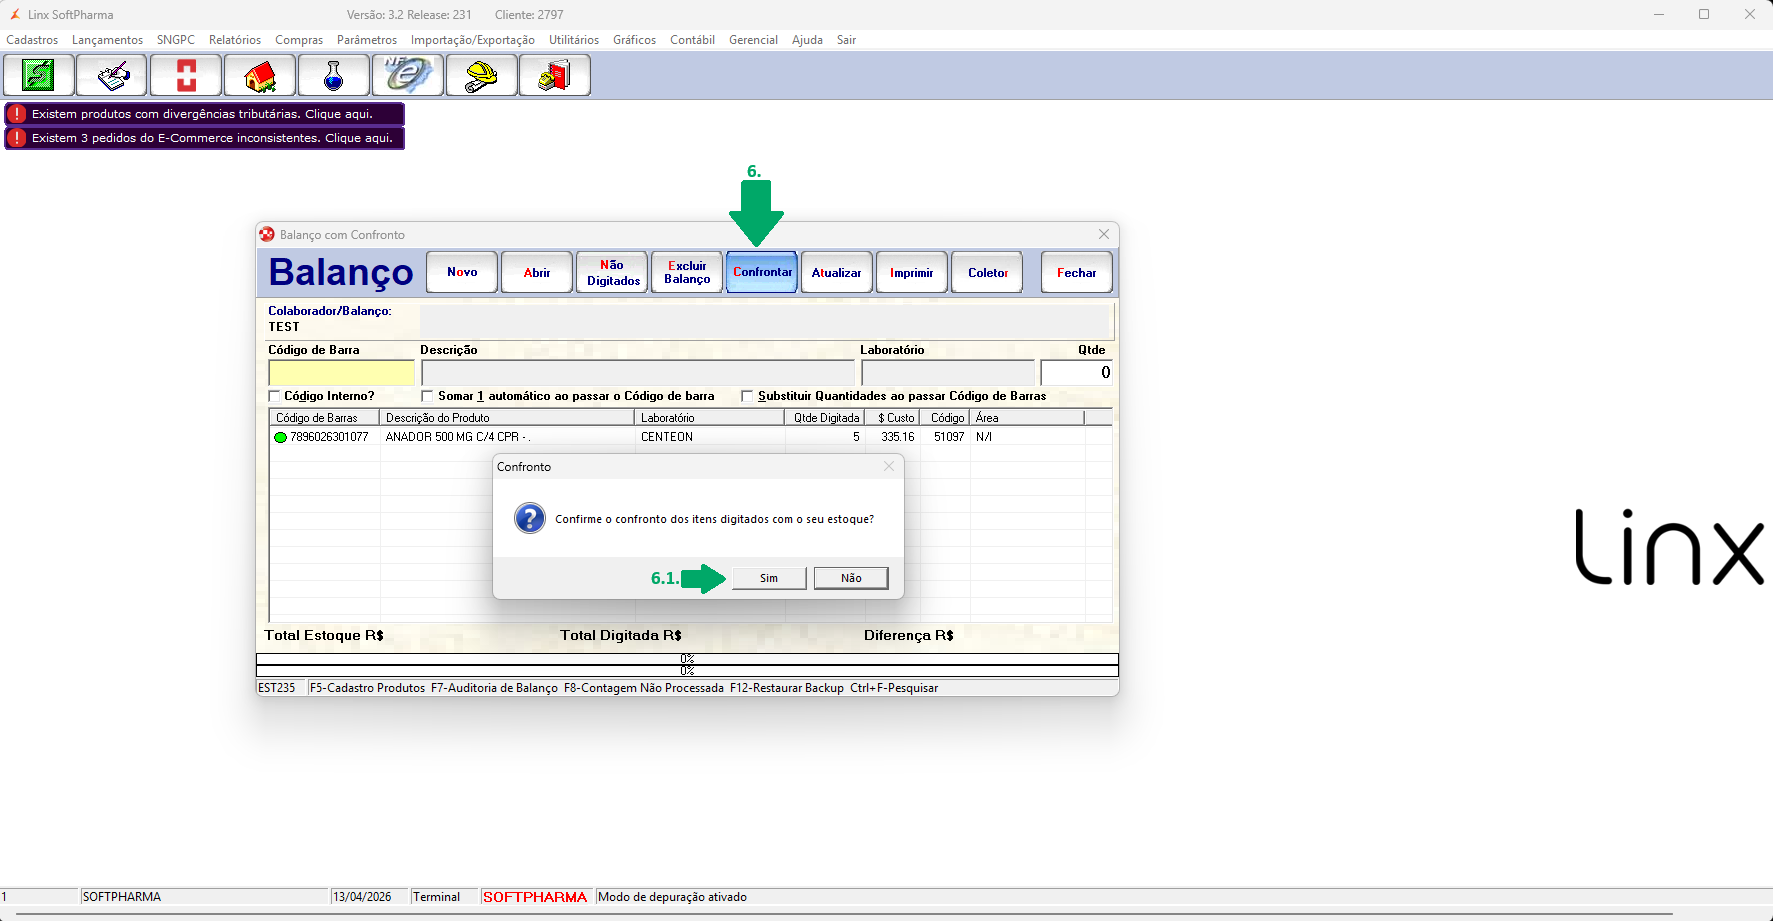Open the Gráficos menu

click(635, 40)
